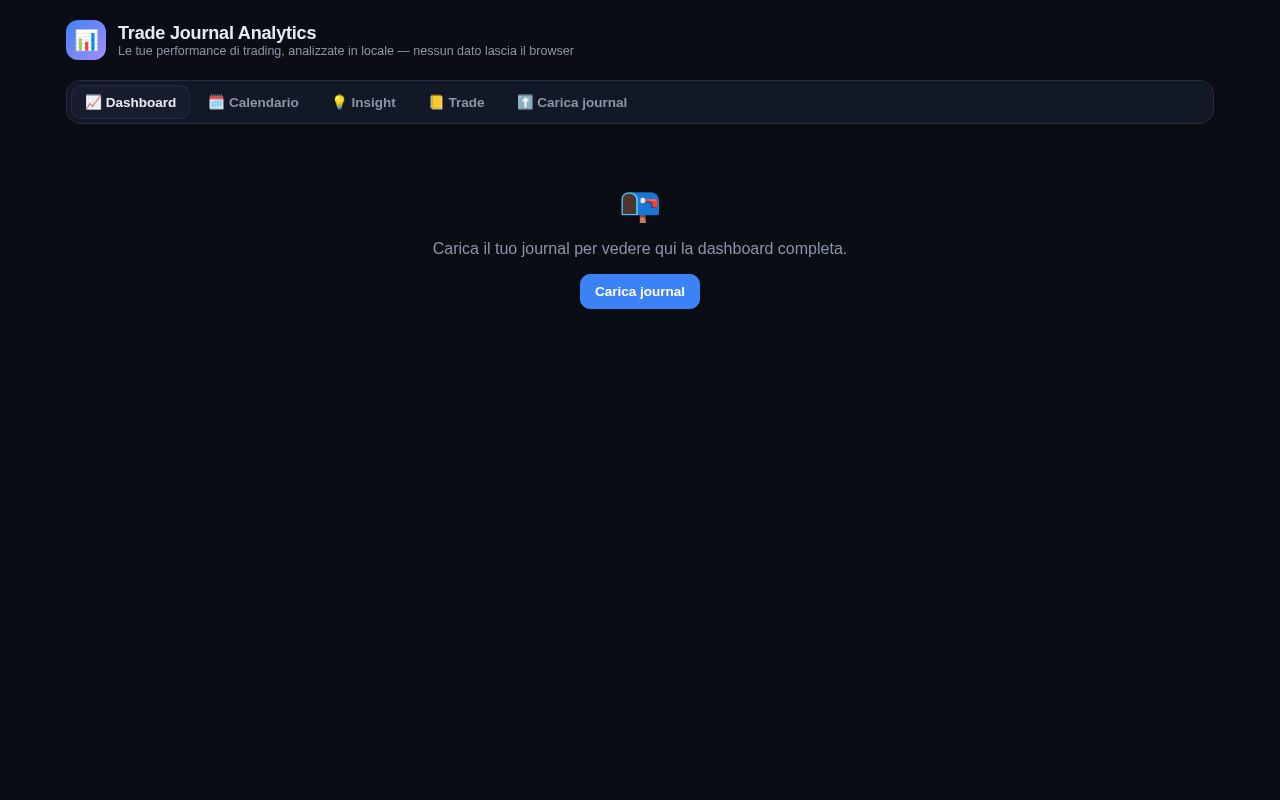Open the Dashboard tab

click(x=130, y=102)
